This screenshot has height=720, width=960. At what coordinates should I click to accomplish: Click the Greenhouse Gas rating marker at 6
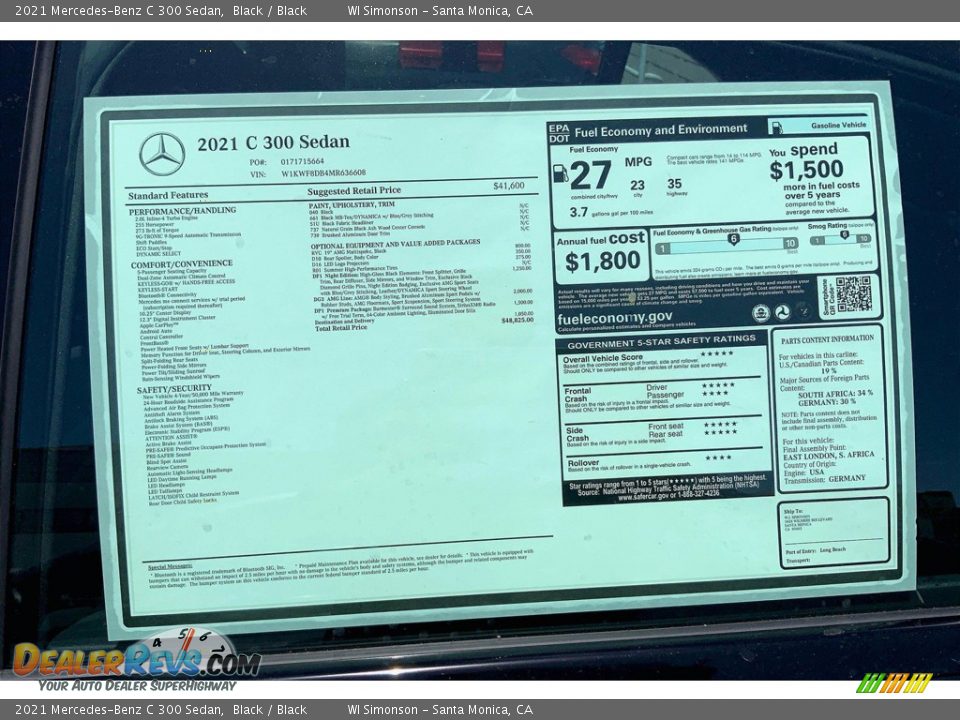(734, 238)
